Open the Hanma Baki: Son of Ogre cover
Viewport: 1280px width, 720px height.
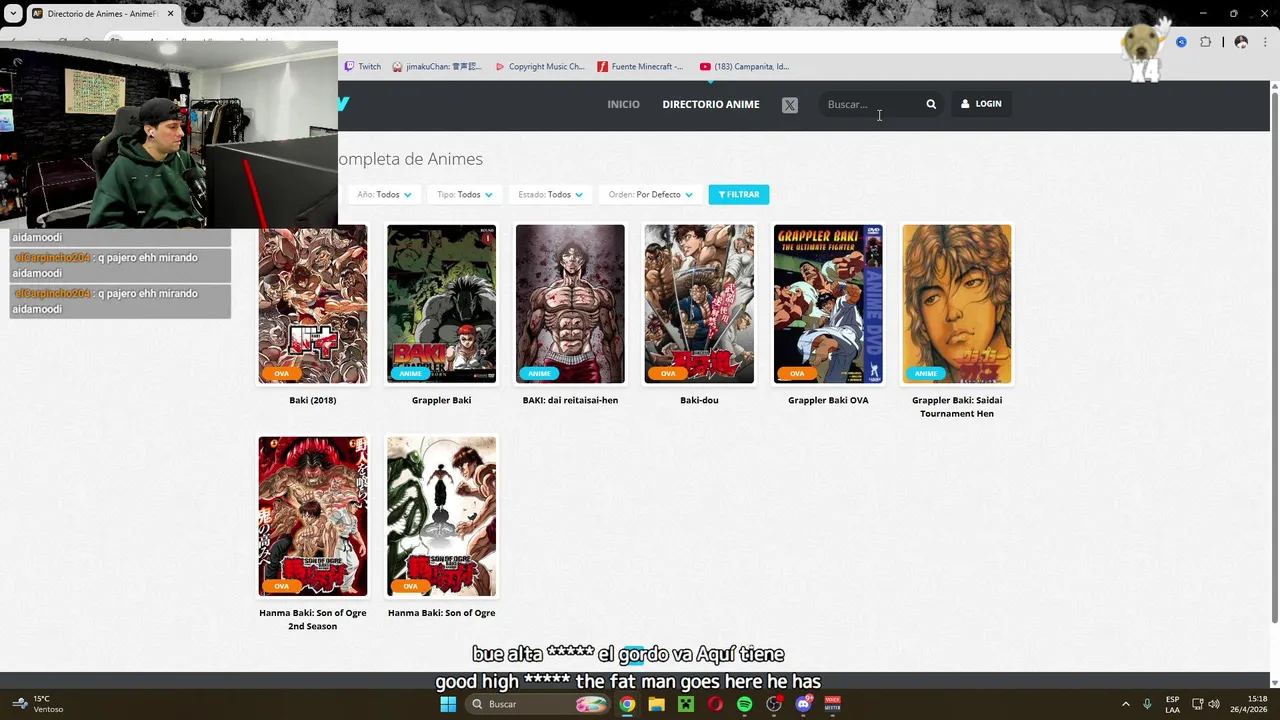(x=441, y=516)
